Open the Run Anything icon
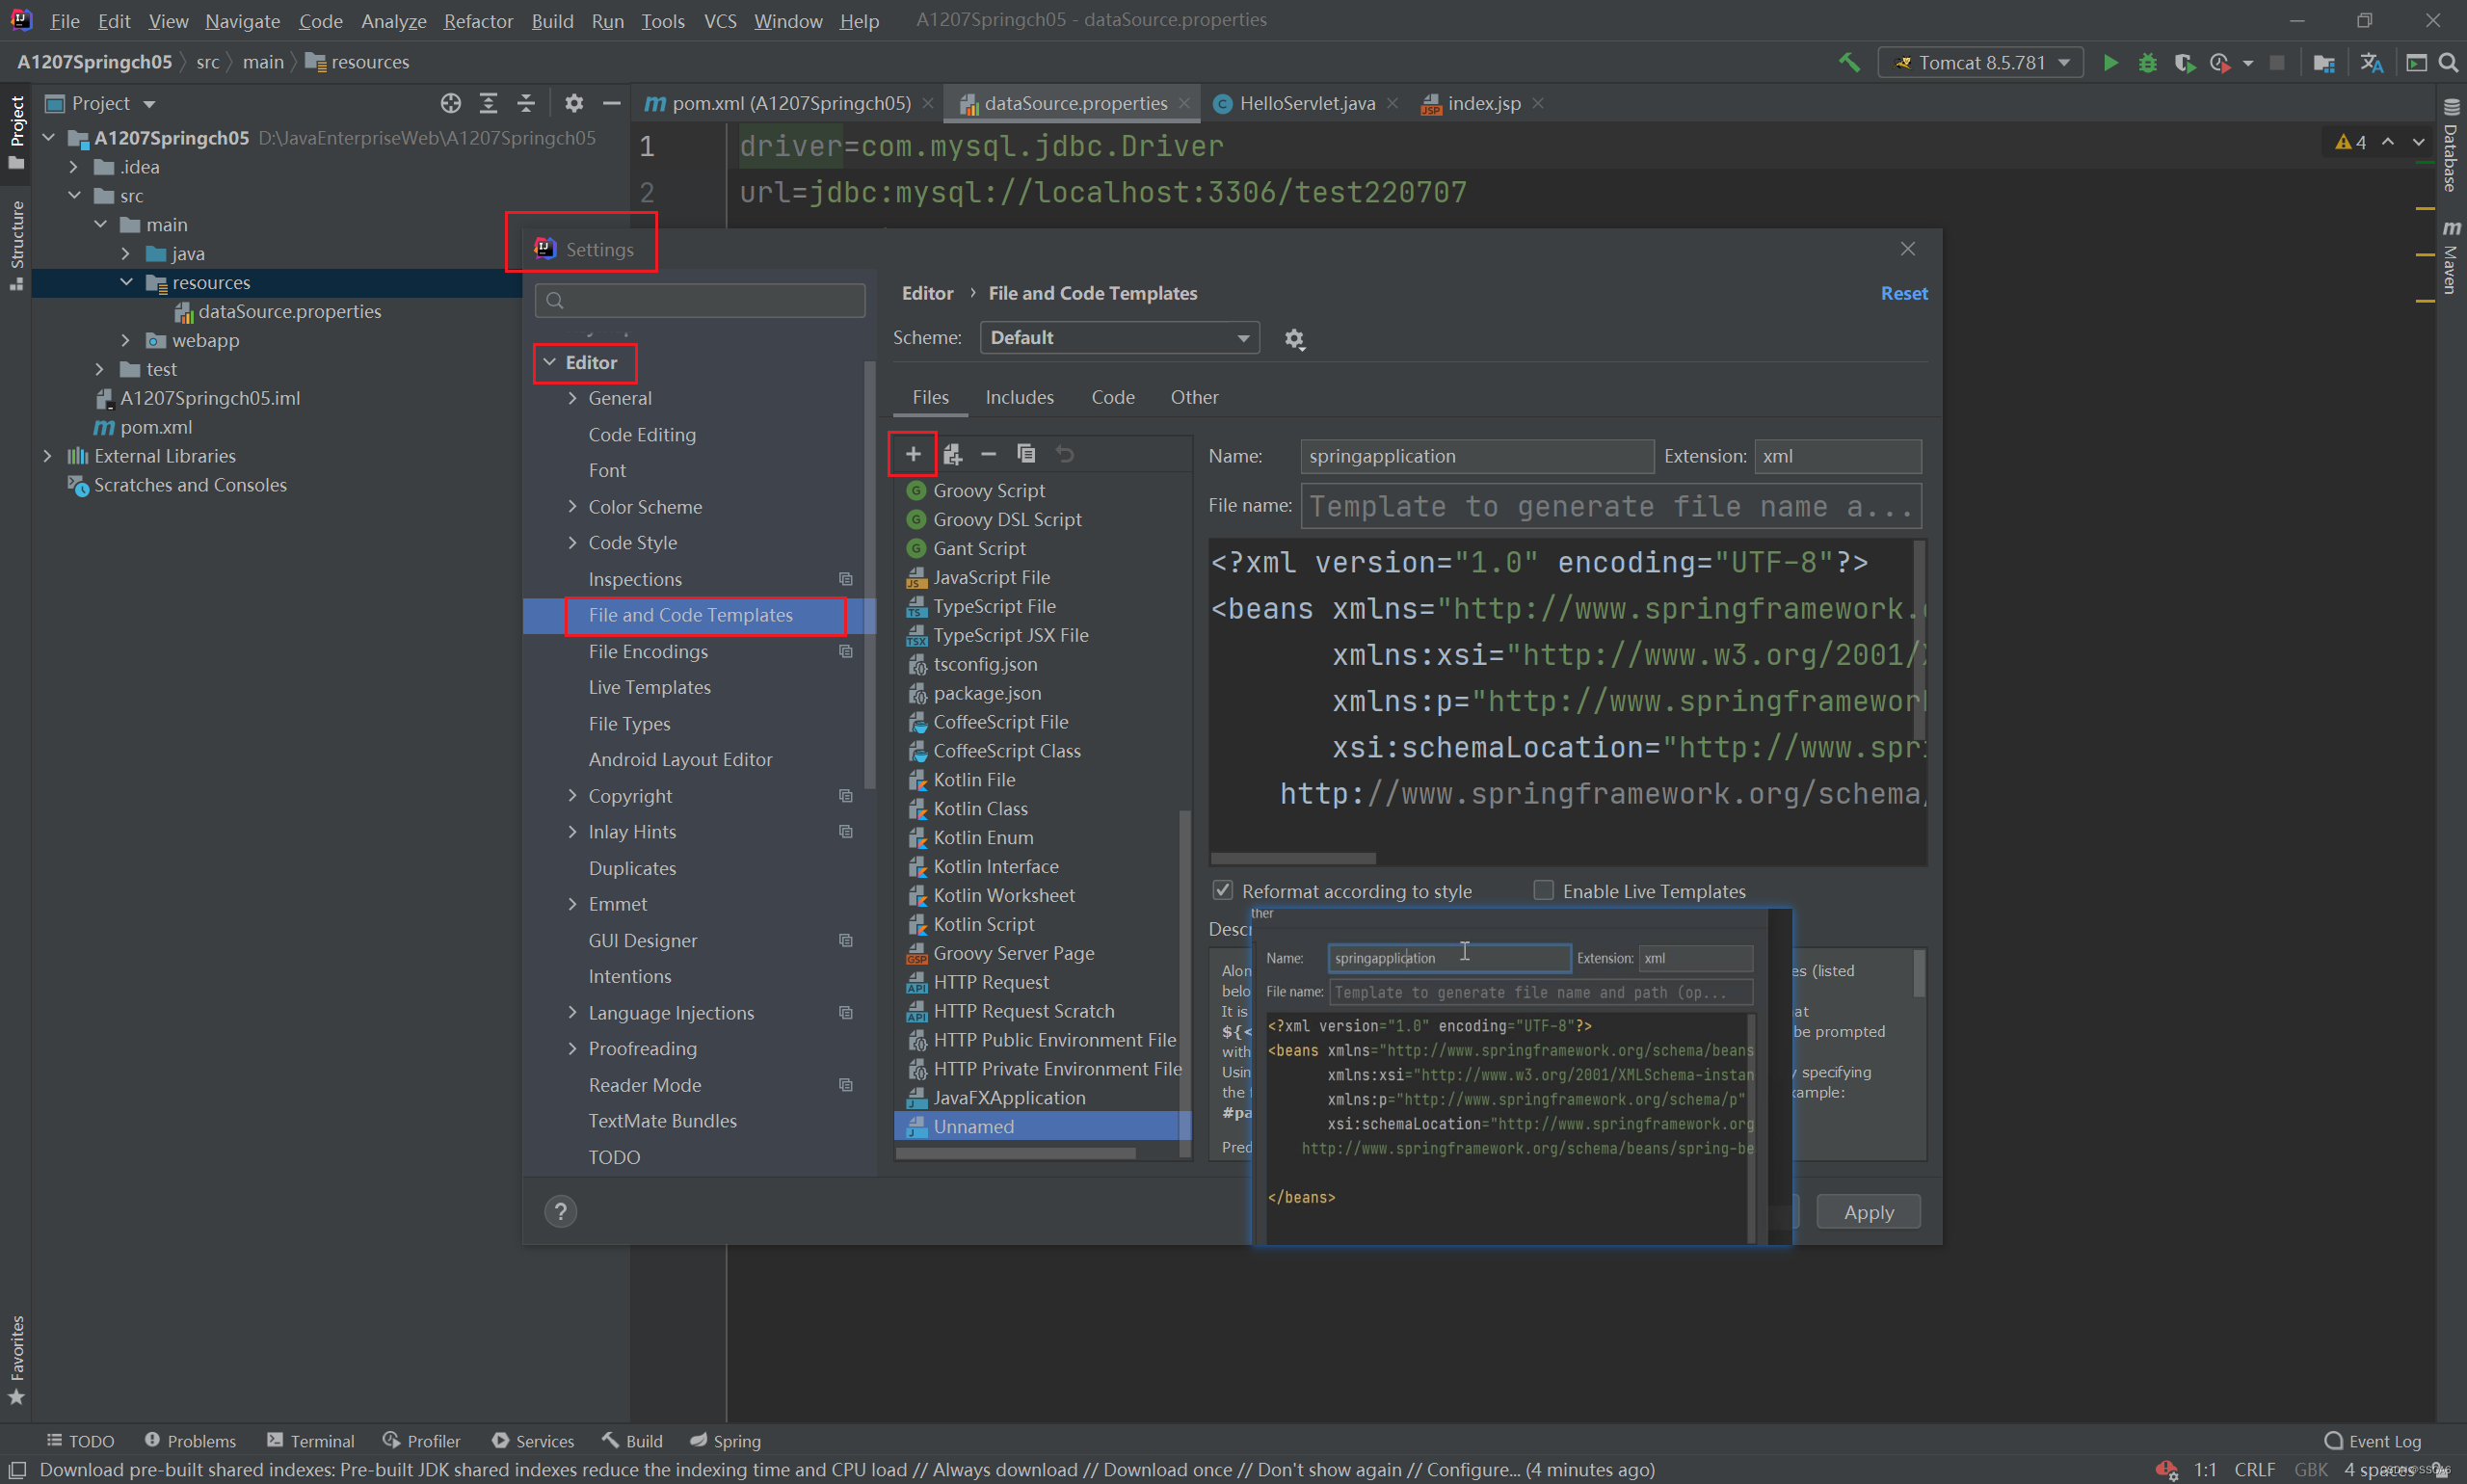 click(x=2416, y=63)
